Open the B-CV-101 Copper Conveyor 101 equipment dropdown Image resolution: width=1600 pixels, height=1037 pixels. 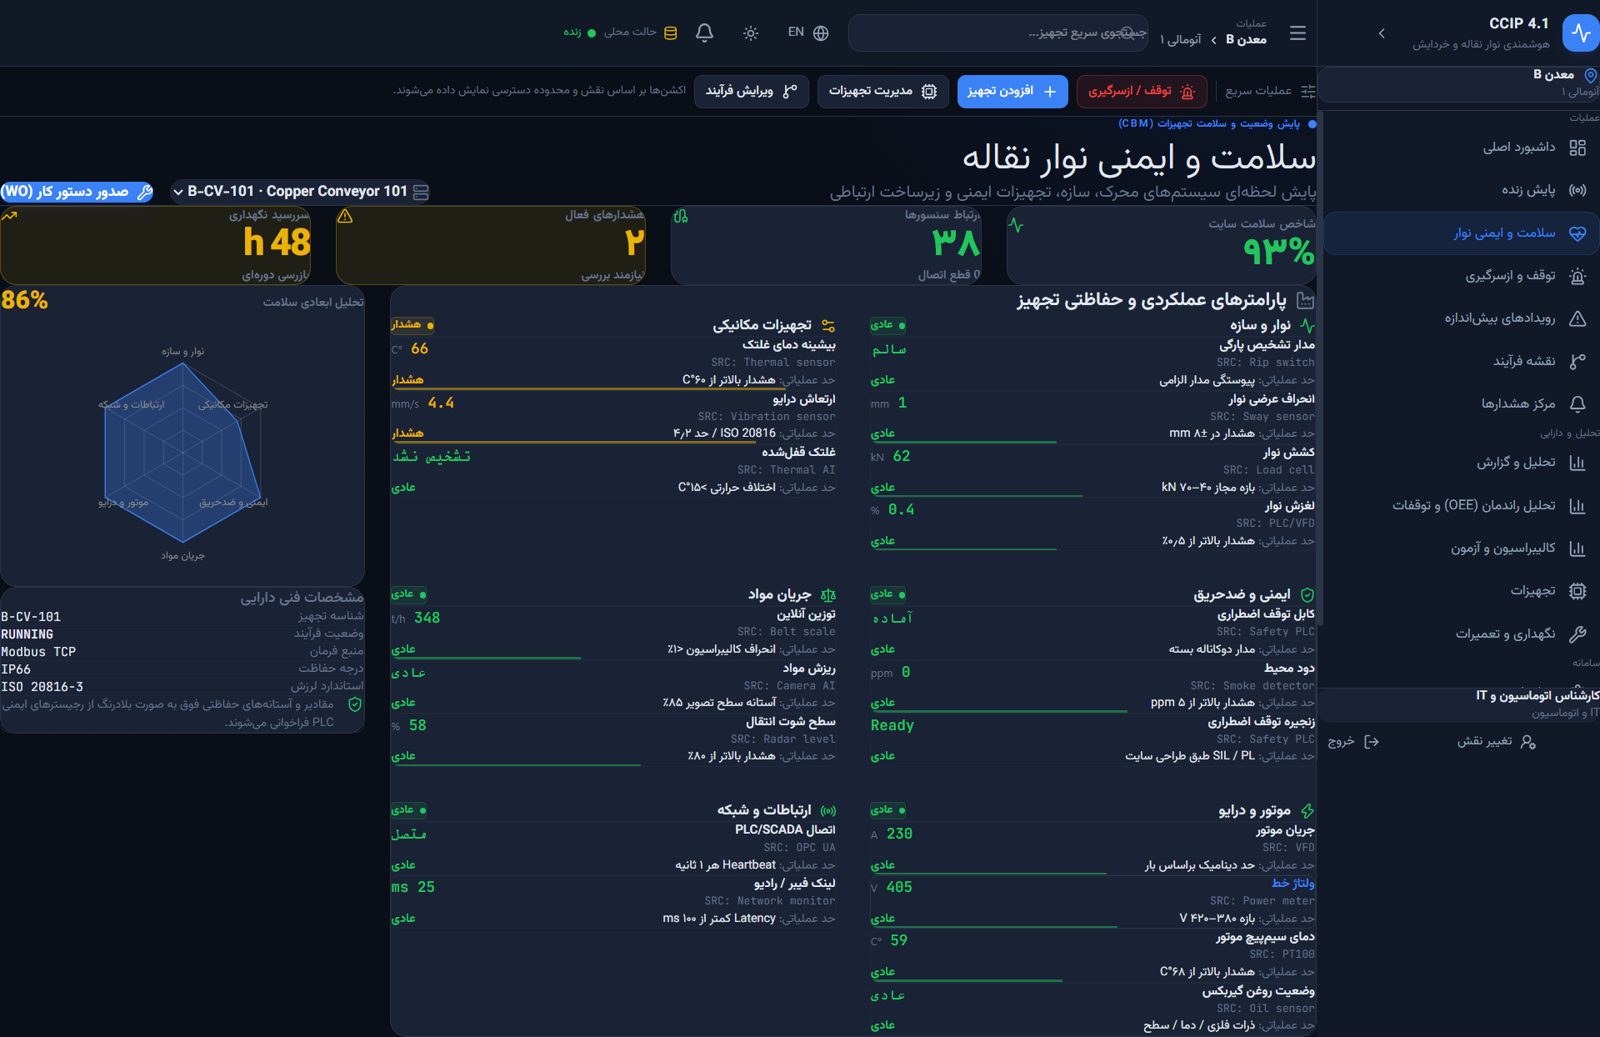301,191
